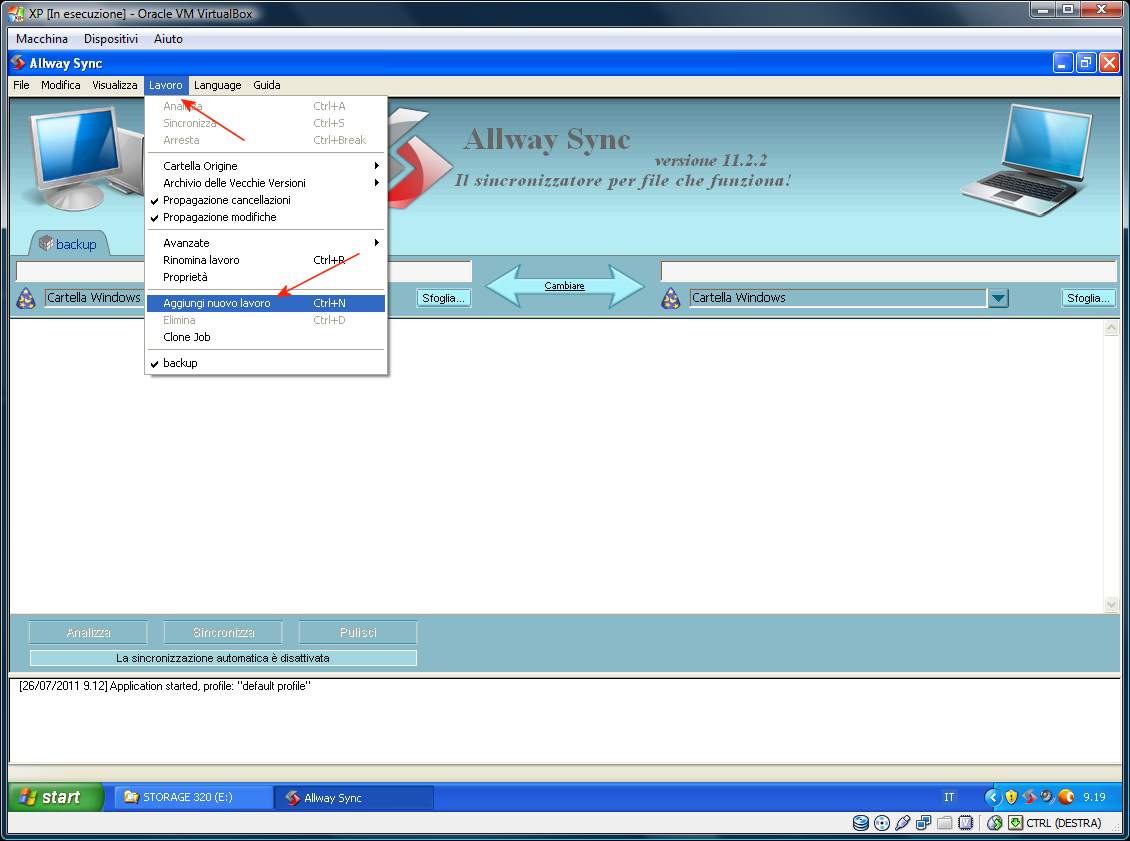Open the Language menu
The width and height of the screenshot is (1130, 841).
(x=218, y=85)
